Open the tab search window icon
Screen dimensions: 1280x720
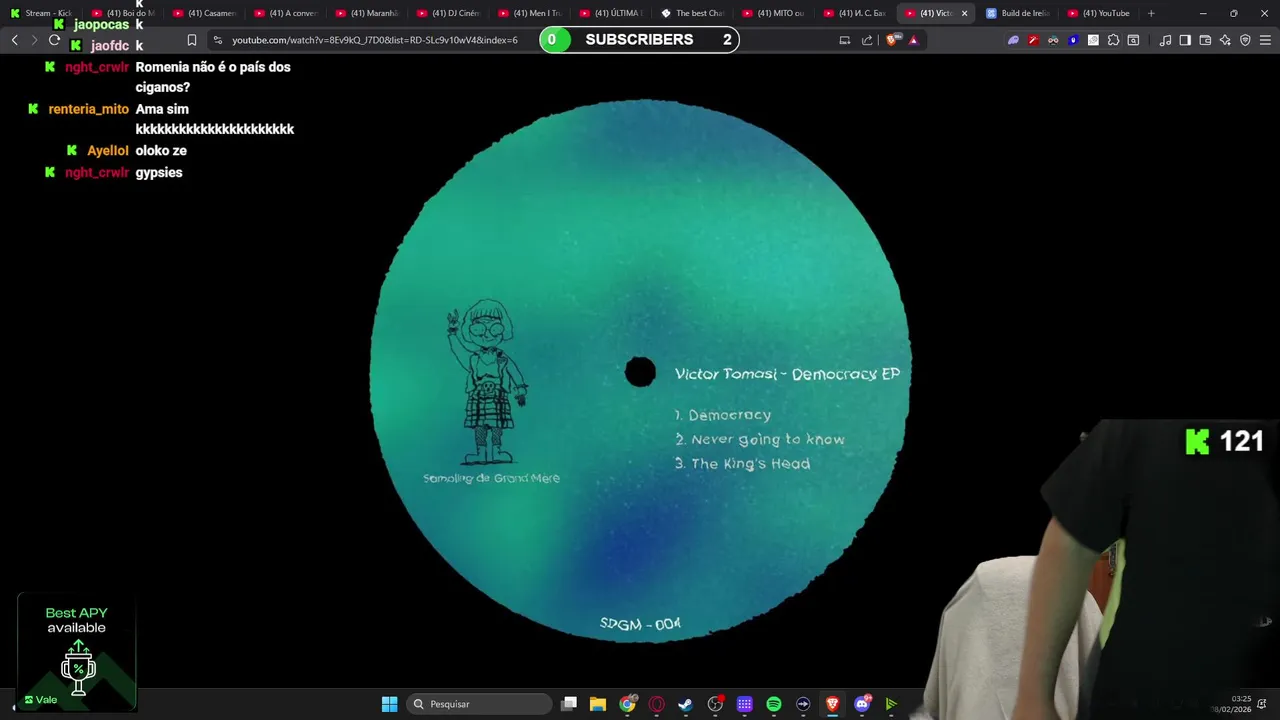click(x=1133, y=40)
